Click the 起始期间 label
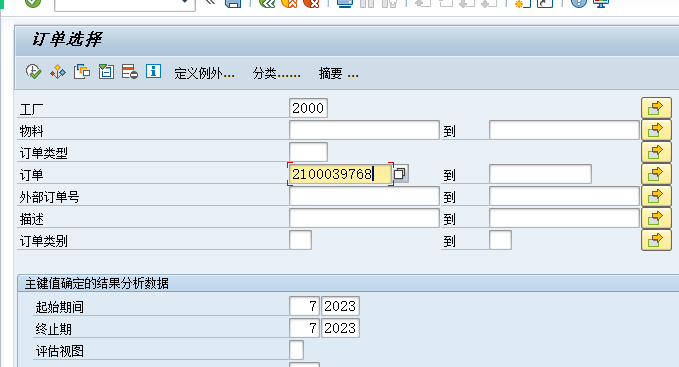 point(60,307)
